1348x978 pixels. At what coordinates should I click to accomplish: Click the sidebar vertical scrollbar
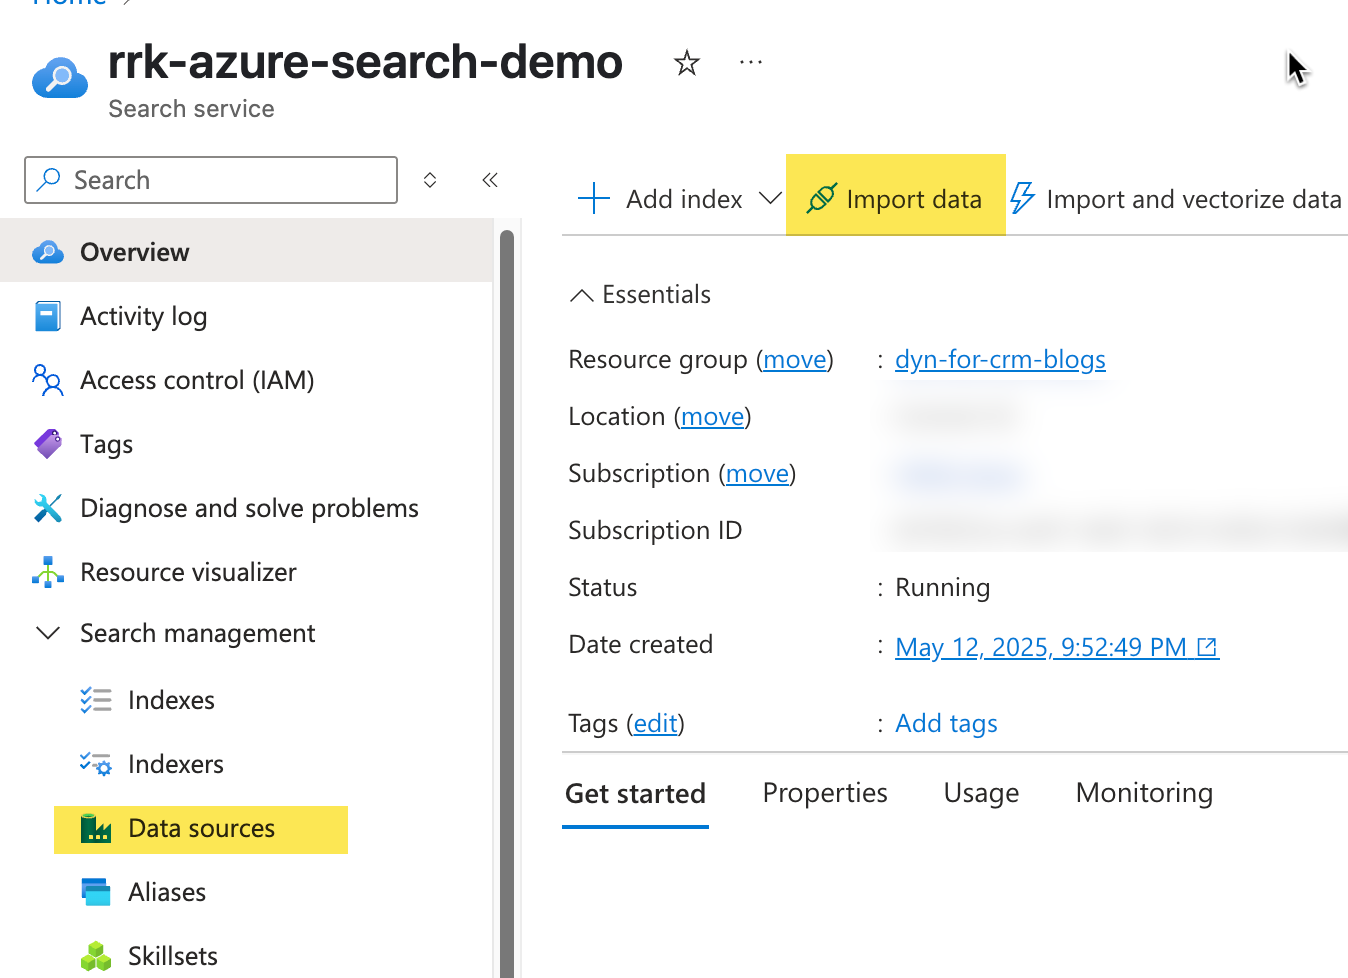507,600
